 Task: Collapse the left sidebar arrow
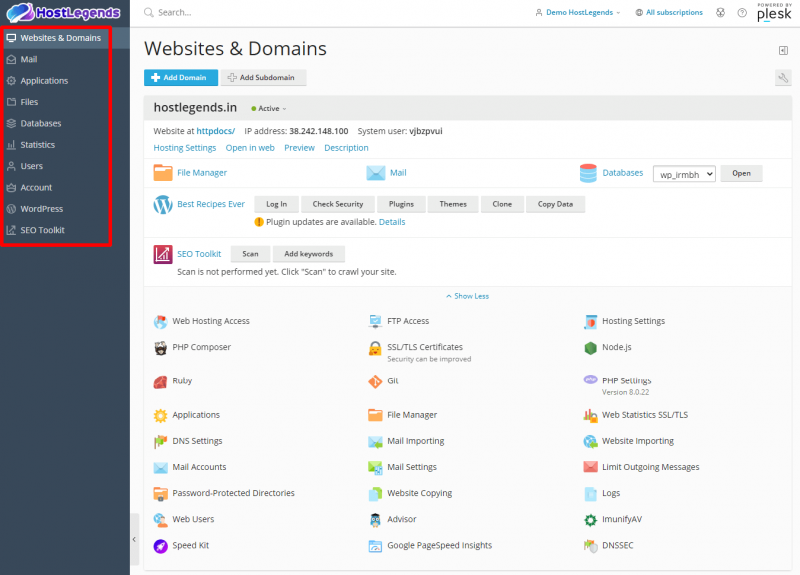(x=134, y=539)
